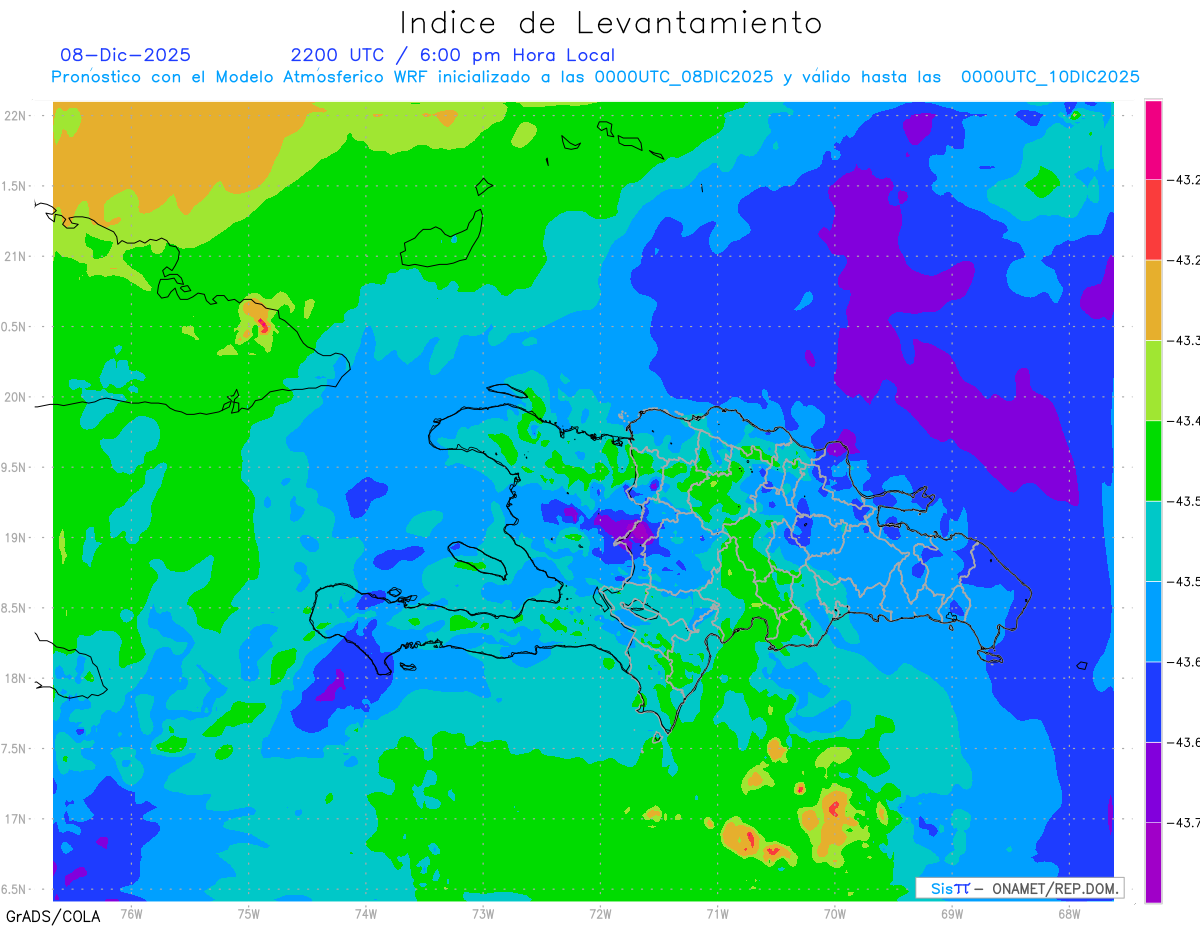Click the 69W longitude label
Viewport: 1200px width, 927px height.
[951, 912]
